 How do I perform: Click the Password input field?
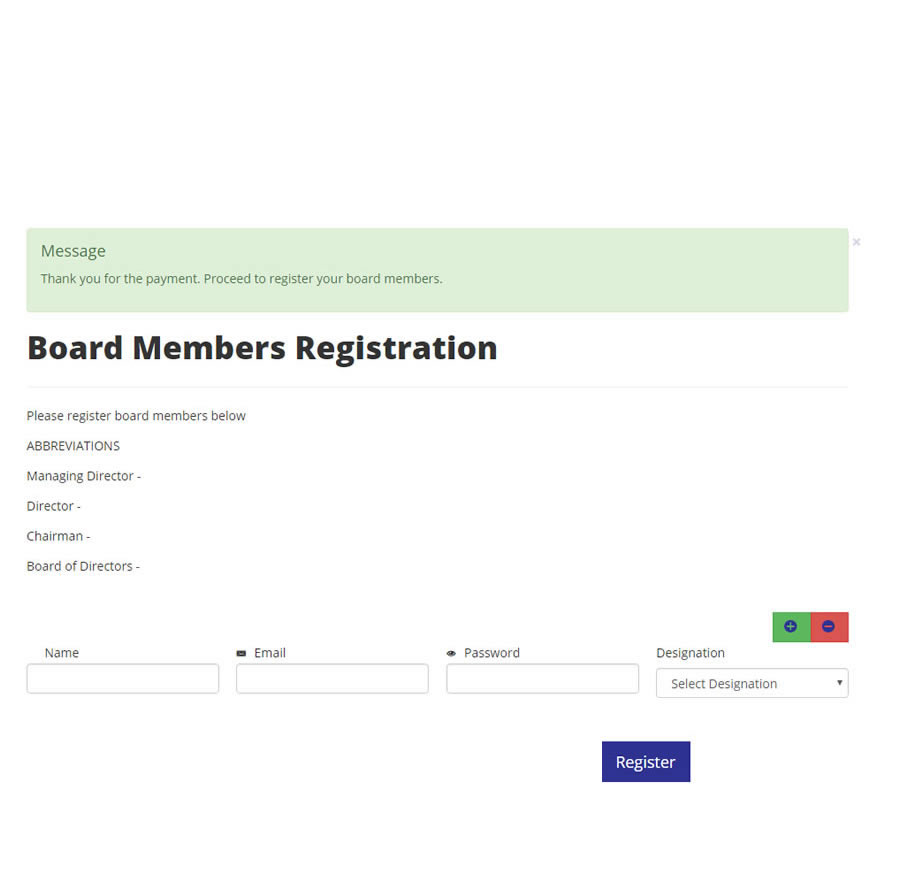point(541,678)
